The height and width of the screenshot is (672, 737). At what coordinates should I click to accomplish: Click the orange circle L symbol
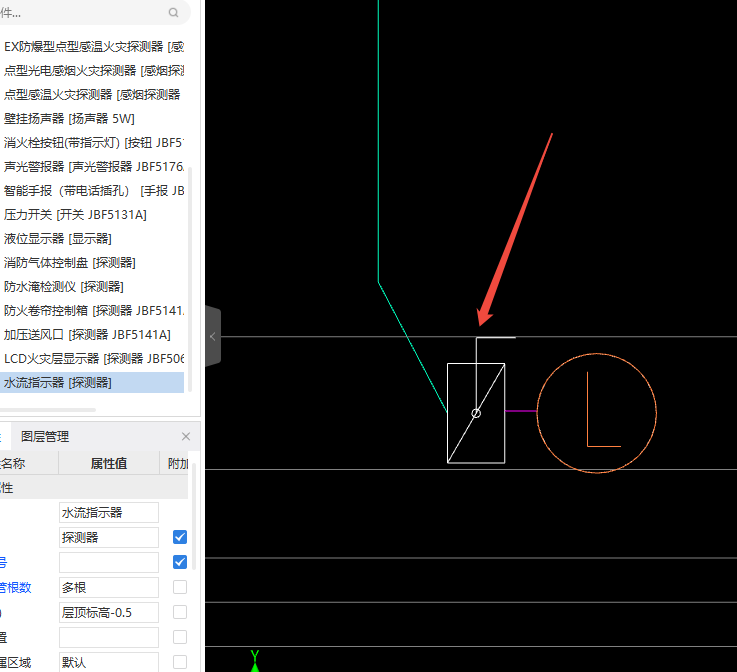click(596, 413)
